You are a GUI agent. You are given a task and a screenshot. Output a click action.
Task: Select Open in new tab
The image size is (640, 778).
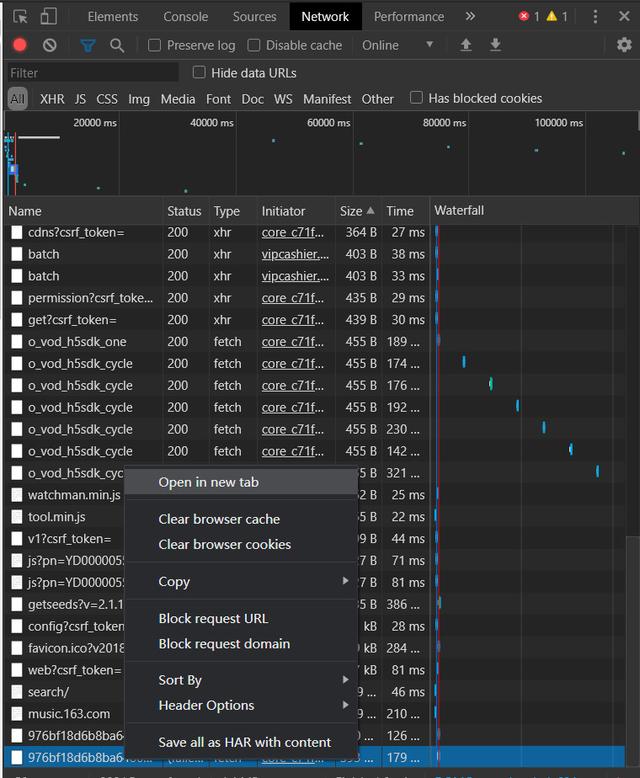(x=208, y=482)
